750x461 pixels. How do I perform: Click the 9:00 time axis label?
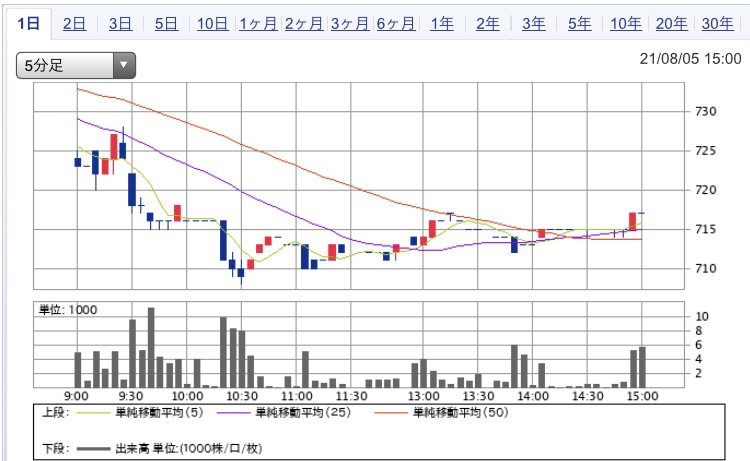click(76, 396)
